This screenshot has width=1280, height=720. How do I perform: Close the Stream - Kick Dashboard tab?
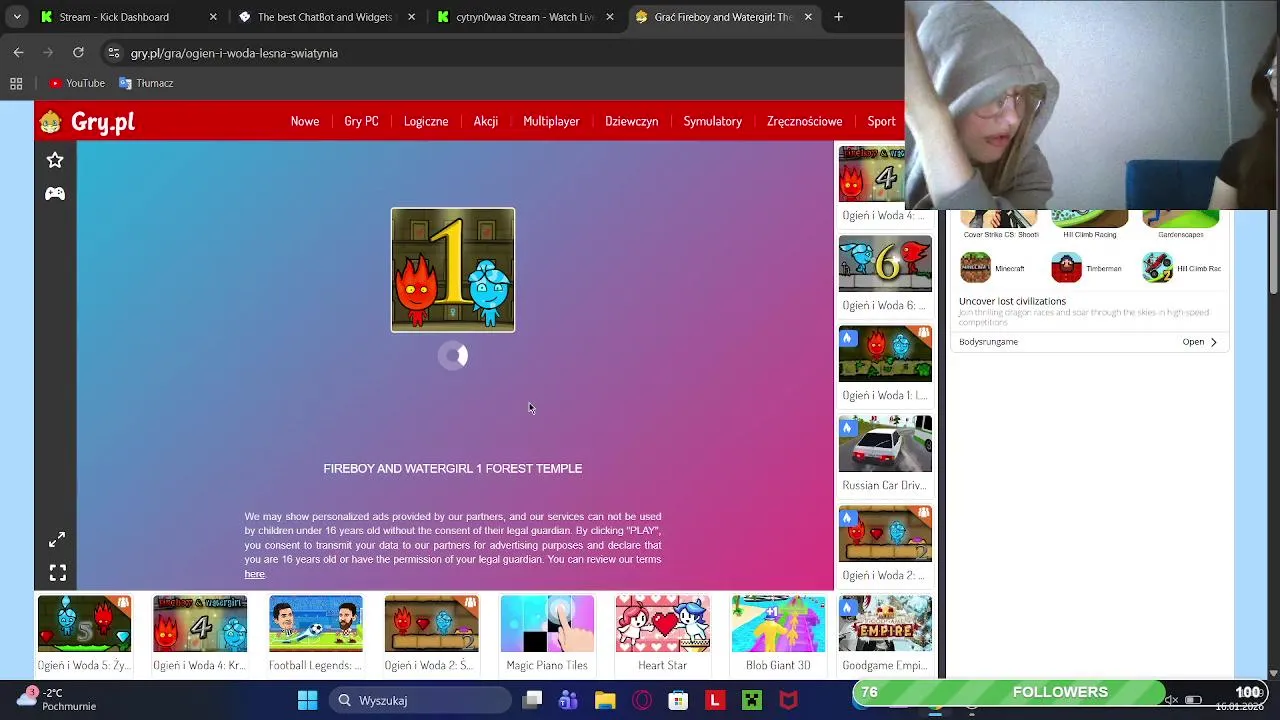point(213,17)
